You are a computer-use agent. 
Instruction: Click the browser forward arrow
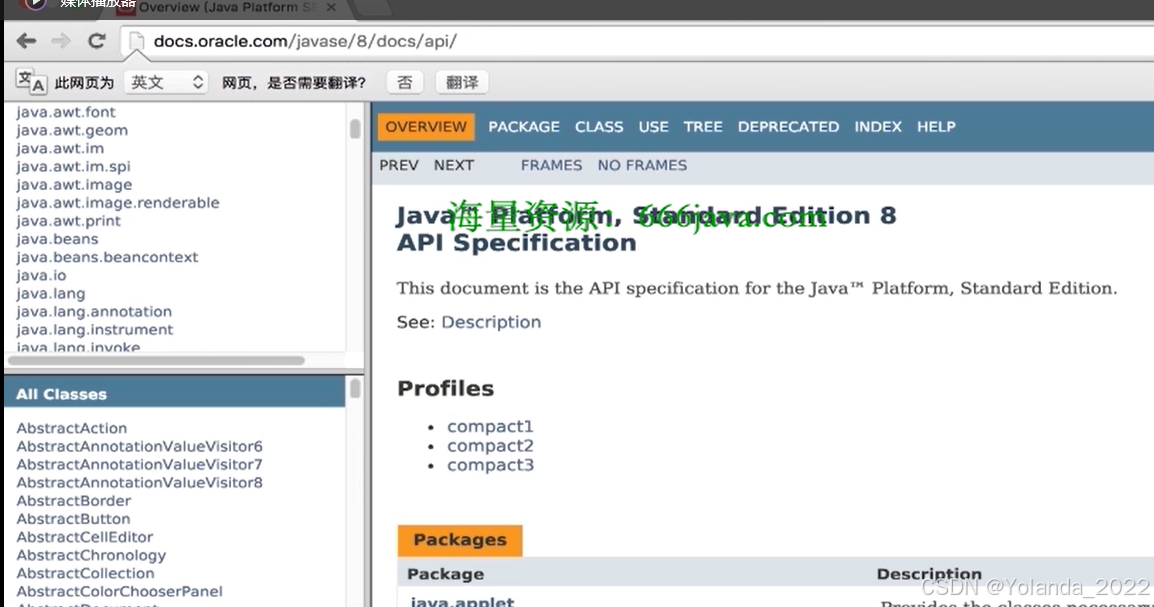point(61,40)
